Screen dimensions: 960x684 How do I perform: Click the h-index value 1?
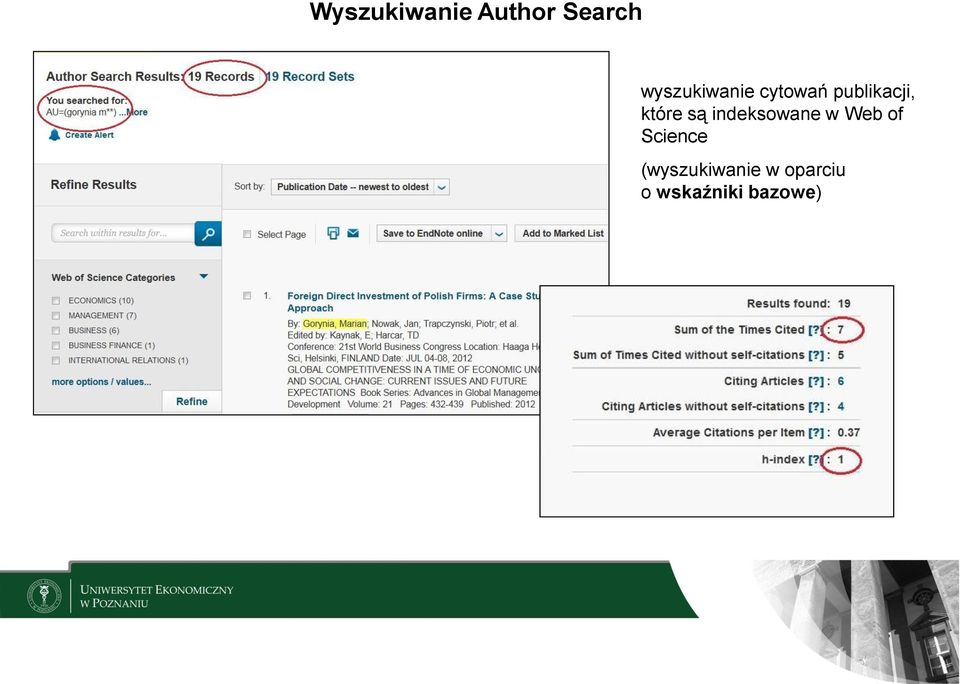pyautogui.click(x=841, y=460)
